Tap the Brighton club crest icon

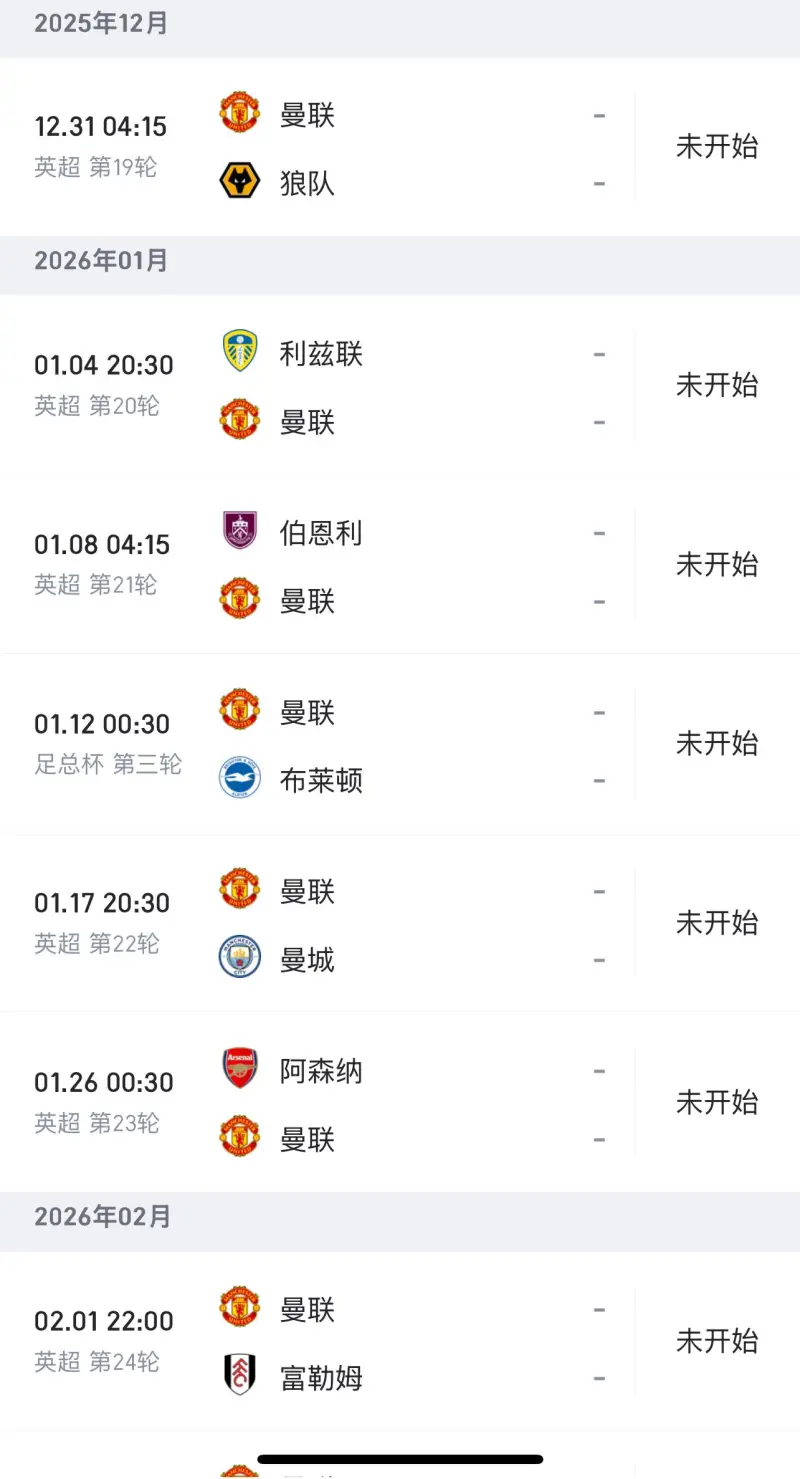click(240, 779)
